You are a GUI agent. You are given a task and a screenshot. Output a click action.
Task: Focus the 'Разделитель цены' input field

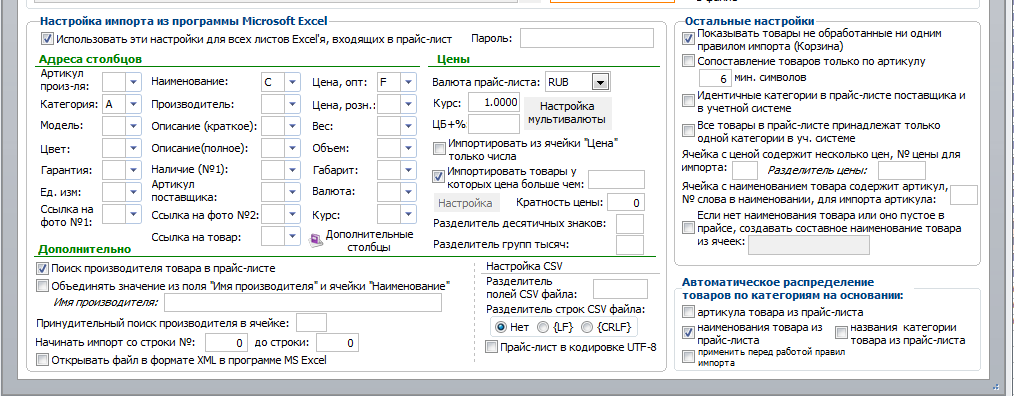point(901,171)
